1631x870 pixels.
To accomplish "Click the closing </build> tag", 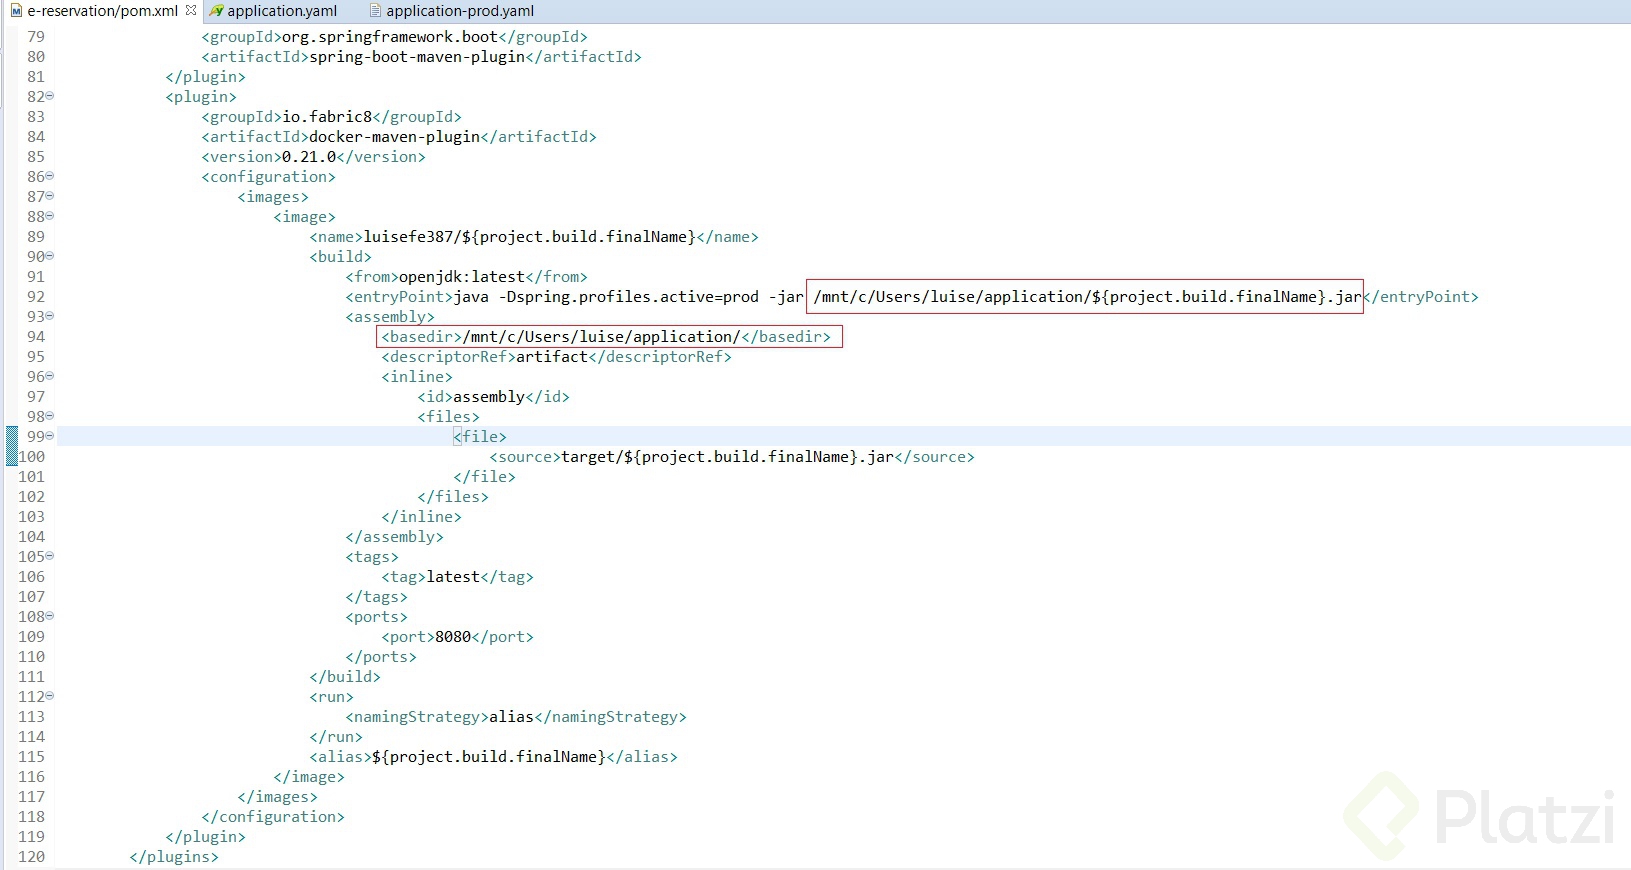I will [345, 677].
